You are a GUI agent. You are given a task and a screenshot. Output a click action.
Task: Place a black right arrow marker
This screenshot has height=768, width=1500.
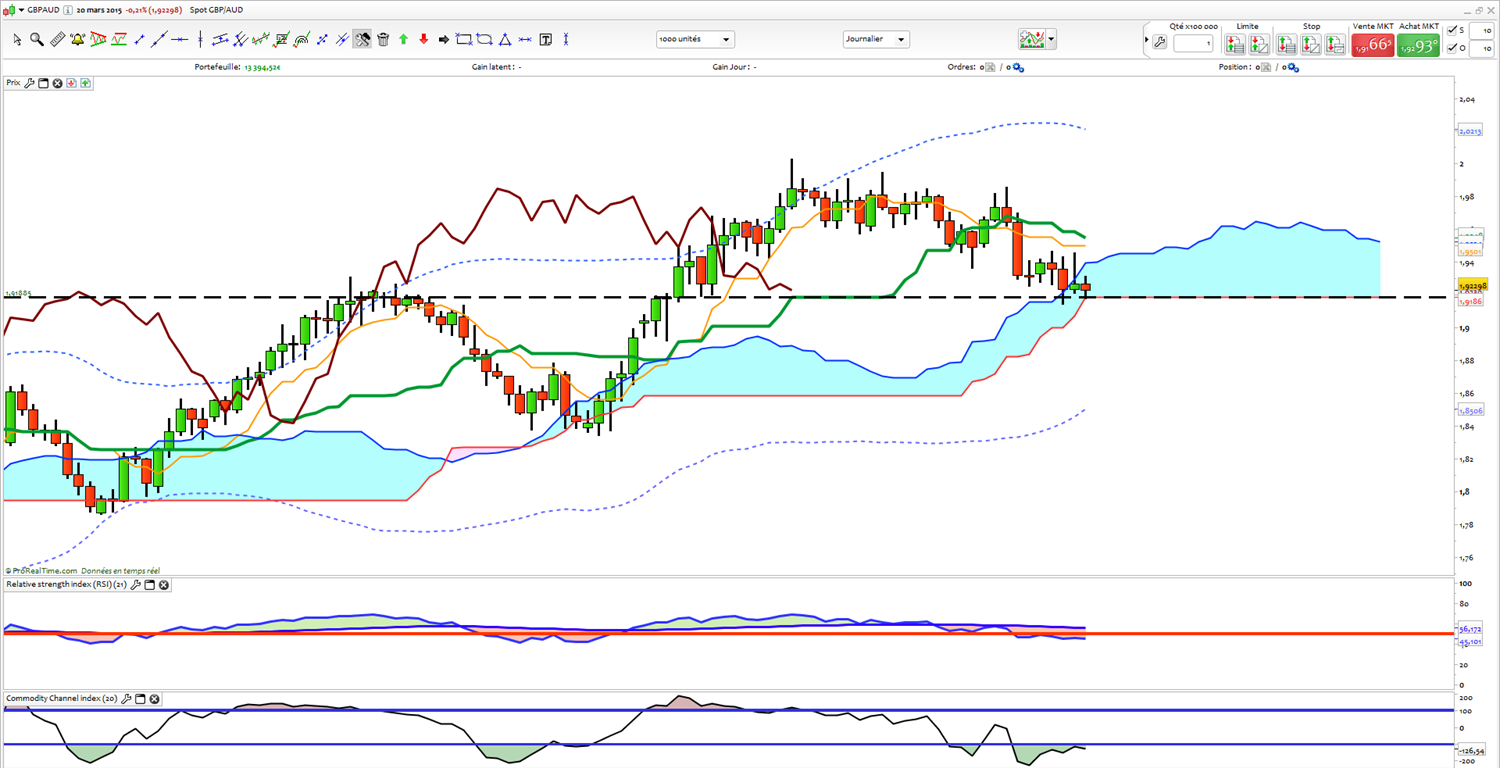[x=443, y=40]
